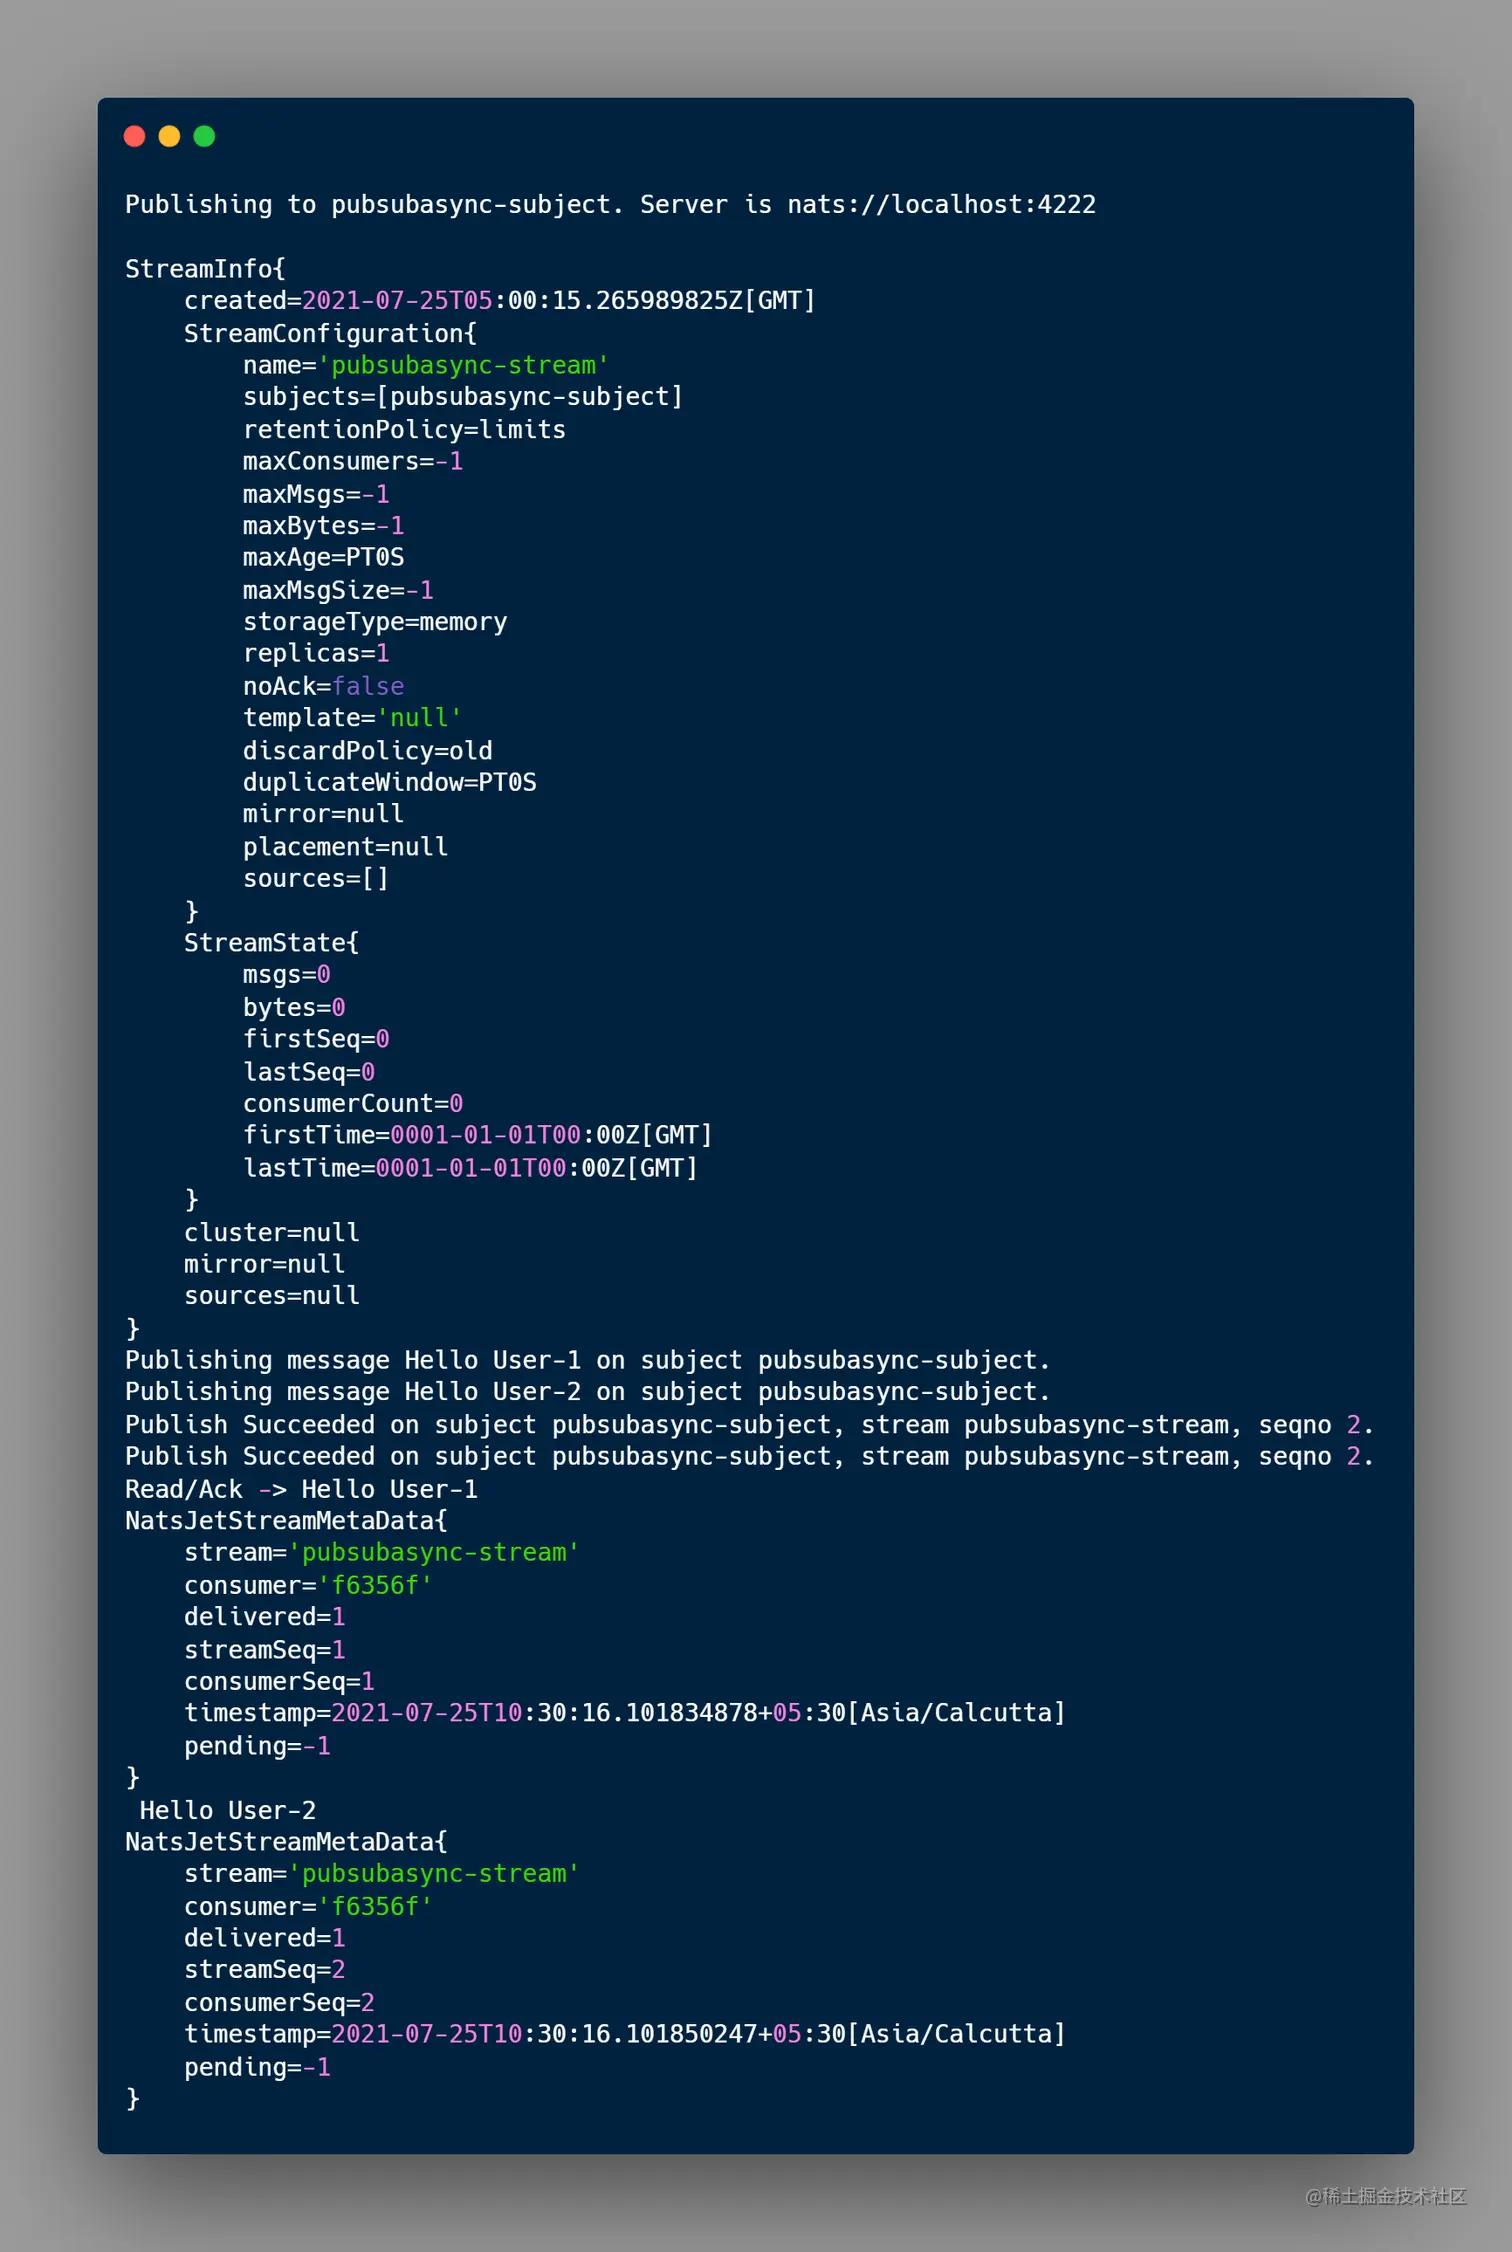This screenshot has height=2252, width=1512.
Task: Click the cluster=null line
Action: [x=271, y=1233]
